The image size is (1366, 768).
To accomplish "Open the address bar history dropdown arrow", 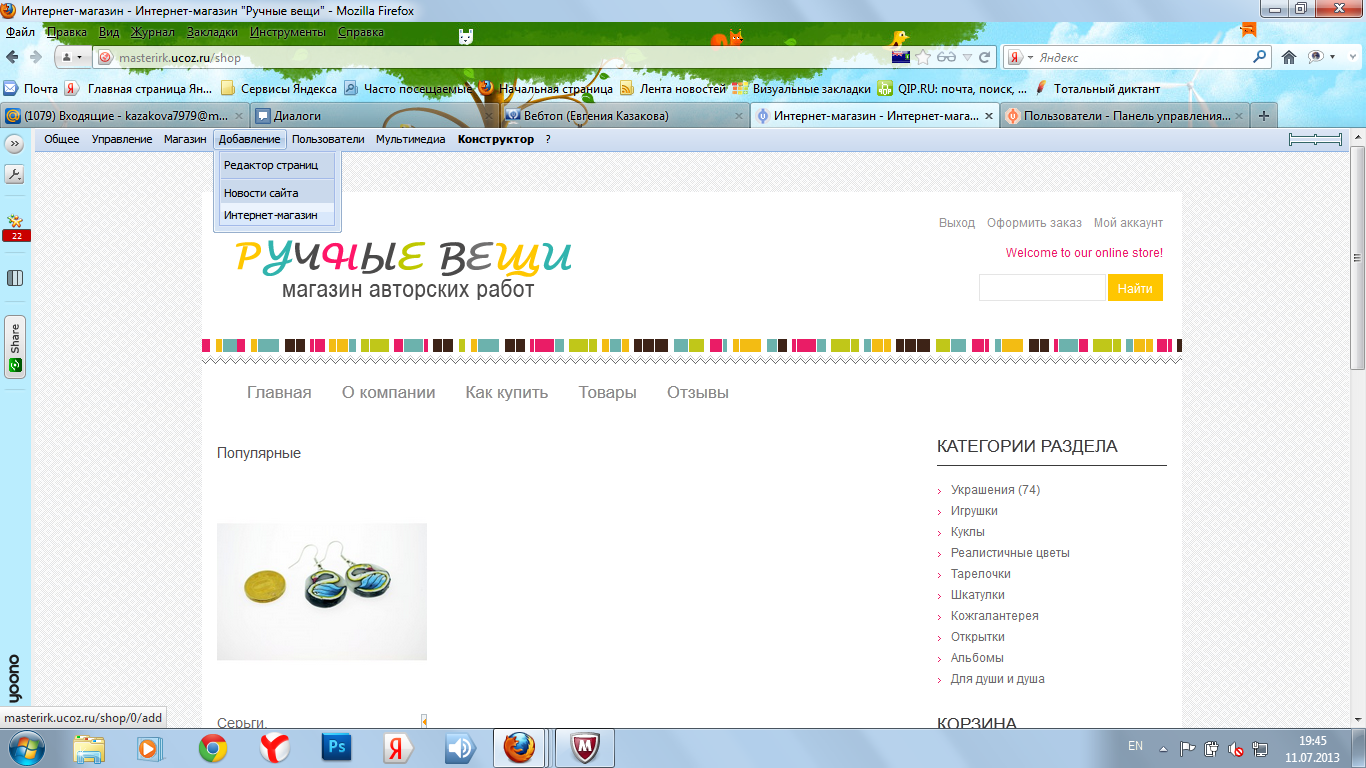I will [x=968, y=57].
